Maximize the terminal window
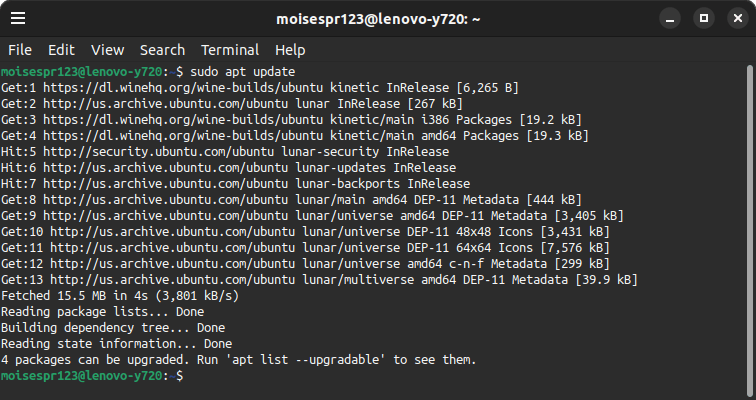Screen dimensions: 756x400 click(703, 18)
